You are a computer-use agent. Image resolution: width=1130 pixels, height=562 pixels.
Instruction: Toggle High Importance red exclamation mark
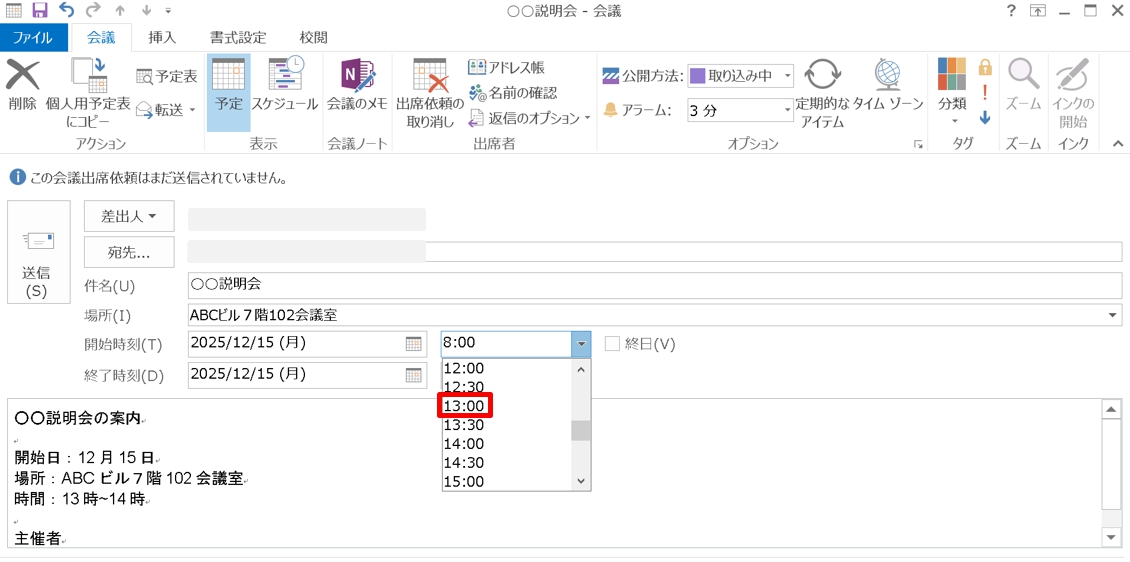[x=985, y=93]
